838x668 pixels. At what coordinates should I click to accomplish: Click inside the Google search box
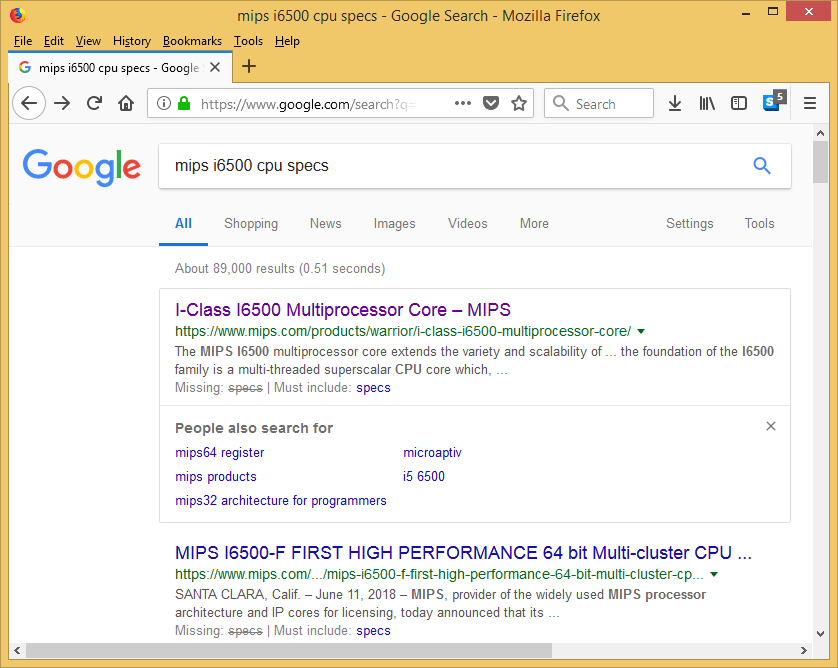(x=400, y=166)
